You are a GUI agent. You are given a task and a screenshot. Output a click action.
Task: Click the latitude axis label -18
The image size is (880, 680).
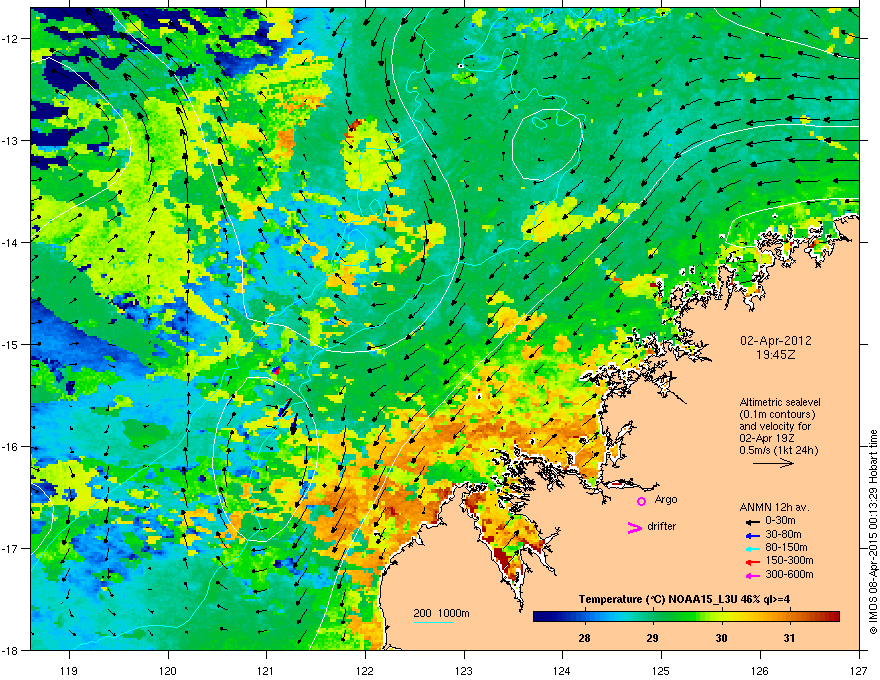pyautogui.click(x=11, y=650)
